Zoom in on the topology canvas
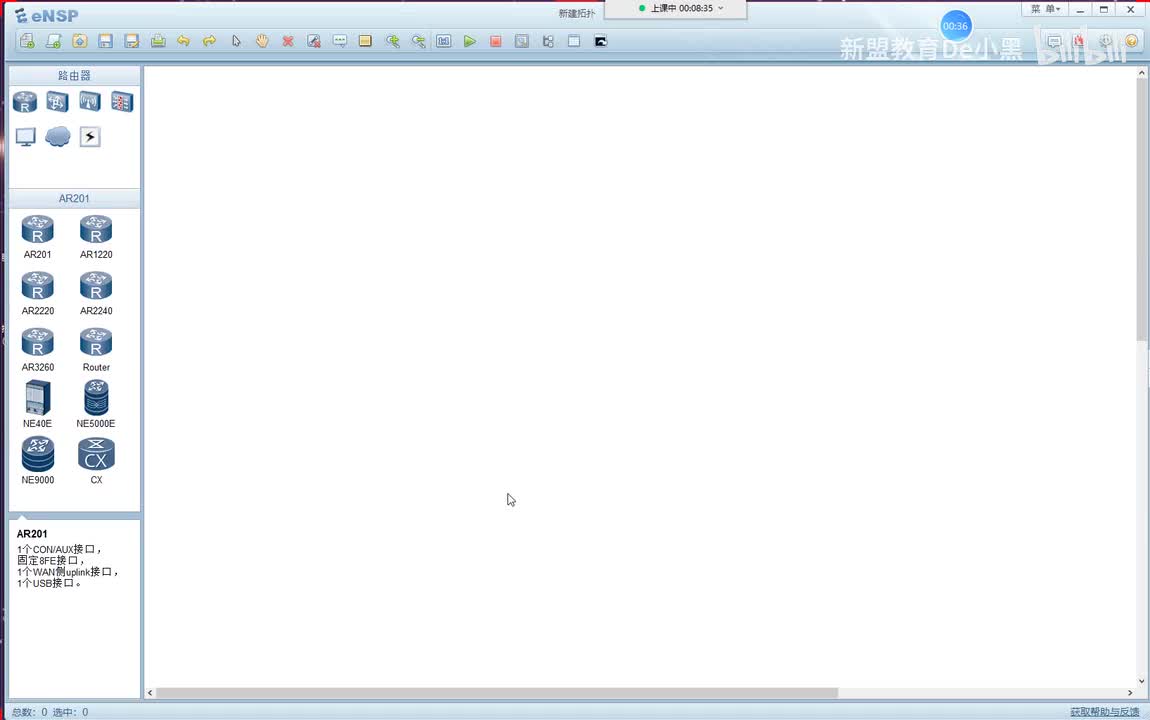Viewport: 1150px width, 720px height. click(x=392, y=41)
